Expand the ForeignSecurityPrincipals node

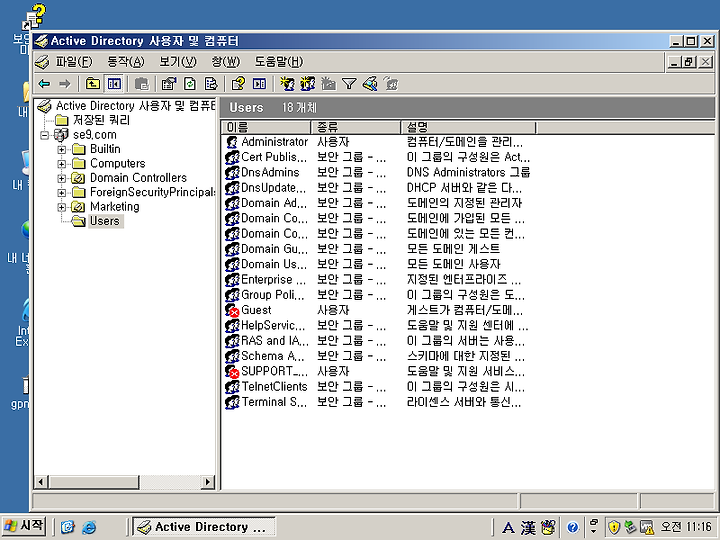coord(61,192)
